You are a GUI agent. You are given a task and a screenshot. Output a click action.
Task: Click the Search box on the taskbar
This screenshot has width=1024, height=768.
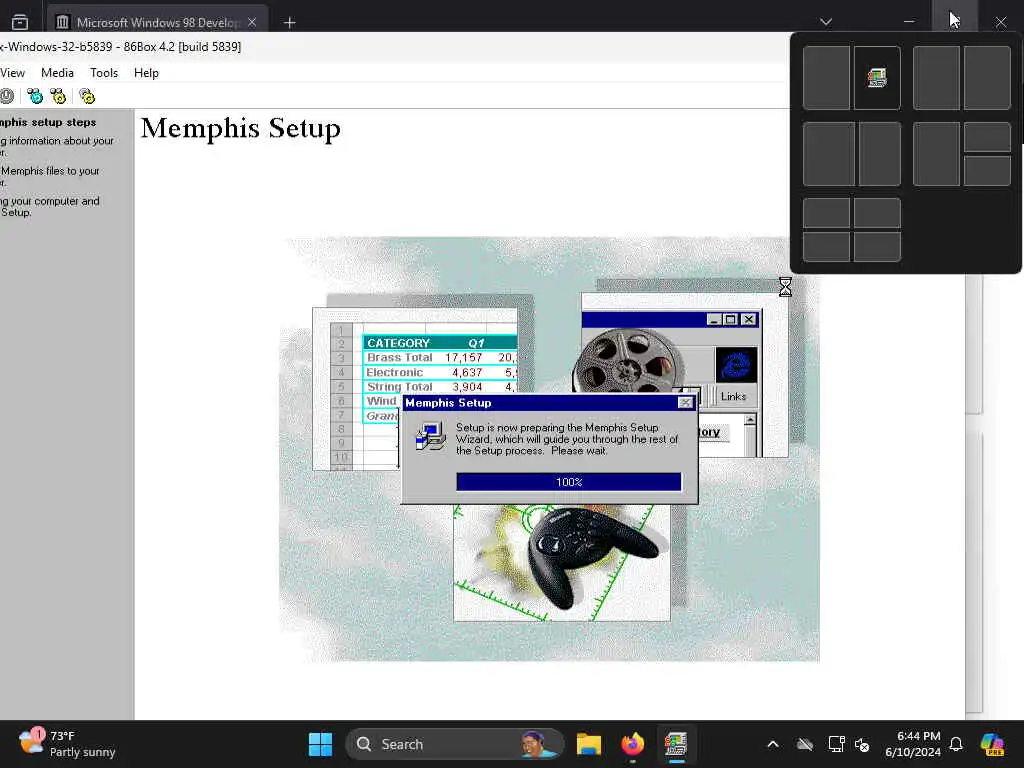click(x=455, y=744)
